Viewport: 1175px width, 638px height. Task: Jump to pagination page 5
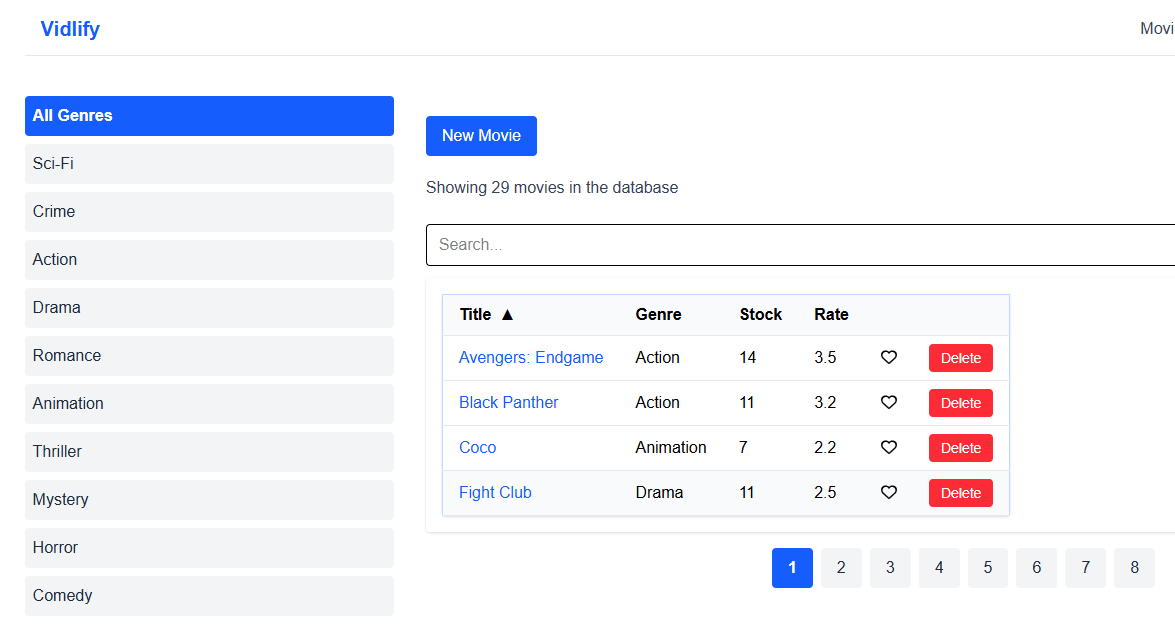tap(988, 568)
